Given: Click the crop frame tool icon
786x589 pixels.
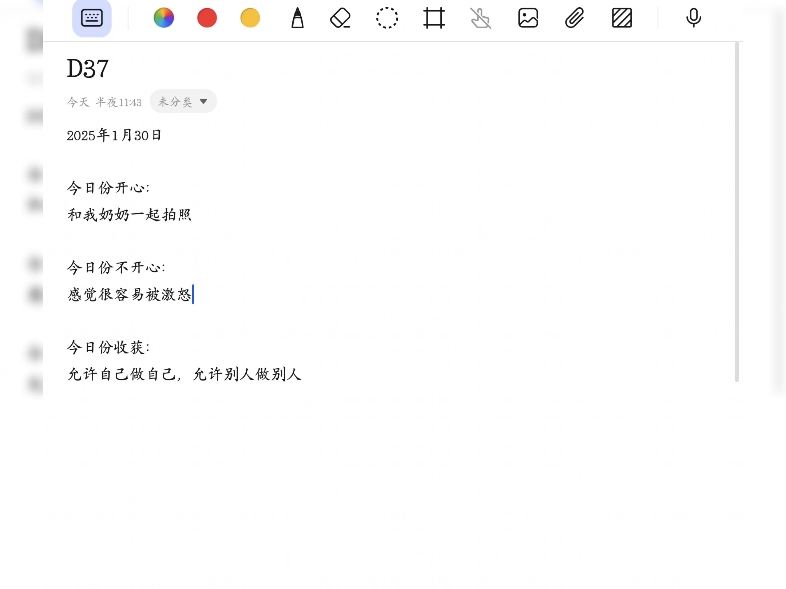Looking at the screenshot, I should pos(434,18).
